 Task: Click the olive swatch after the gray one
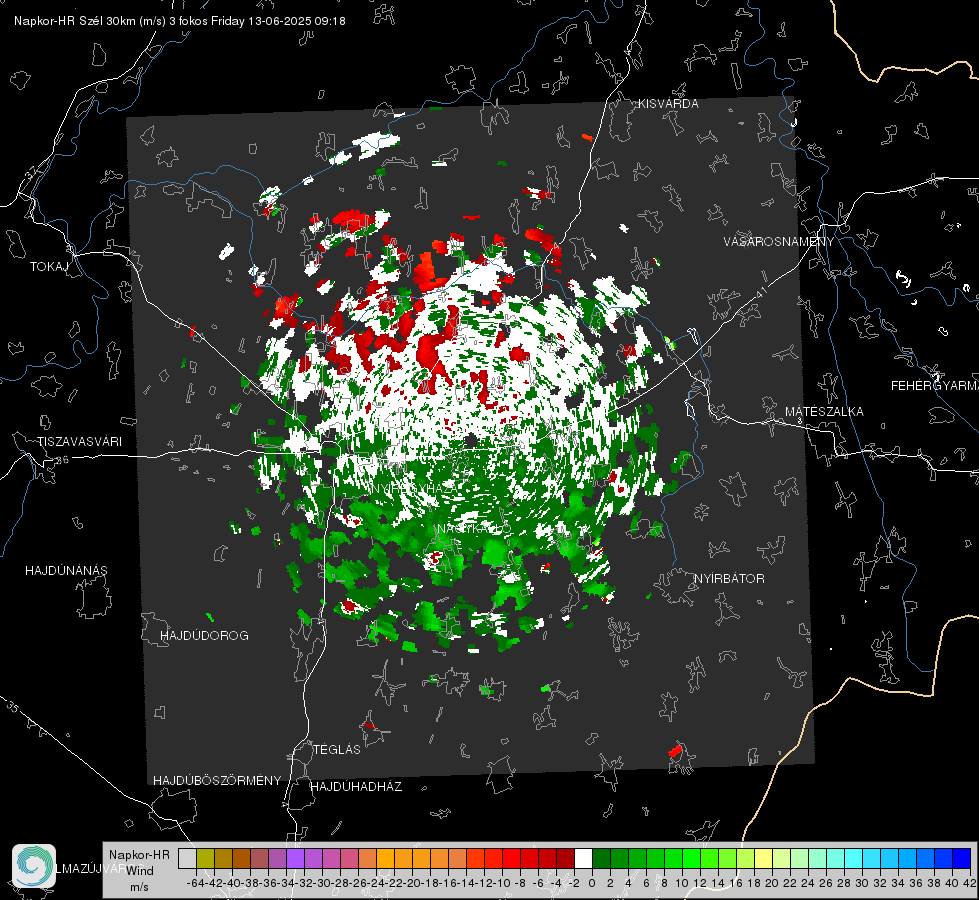pos(205,858)
